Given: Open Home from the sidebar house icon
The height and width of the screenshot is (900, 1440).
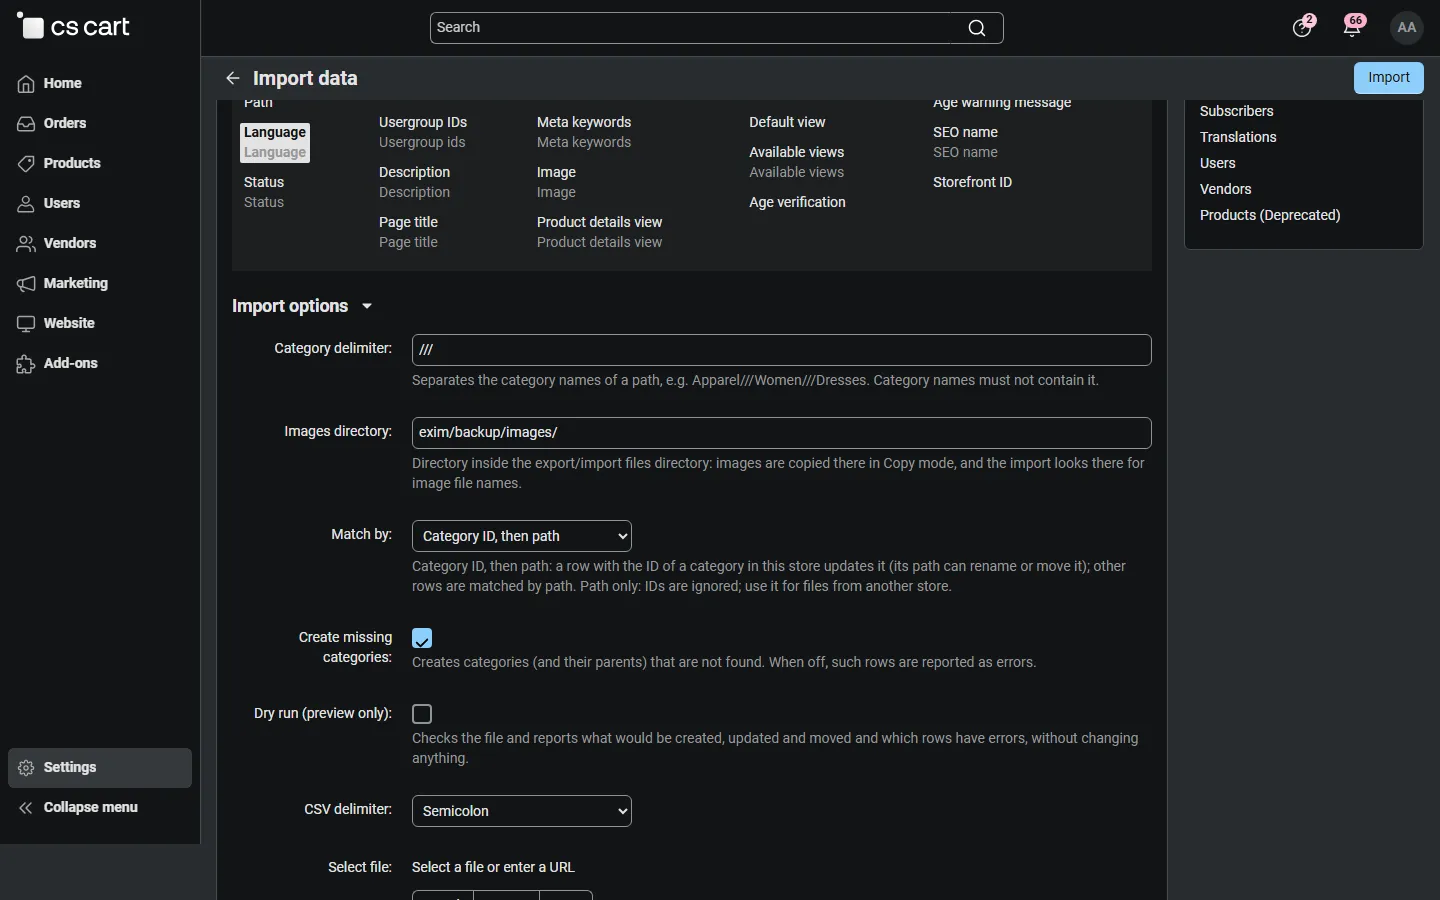Looking at the screenshot, I should (x=26, y=84).
